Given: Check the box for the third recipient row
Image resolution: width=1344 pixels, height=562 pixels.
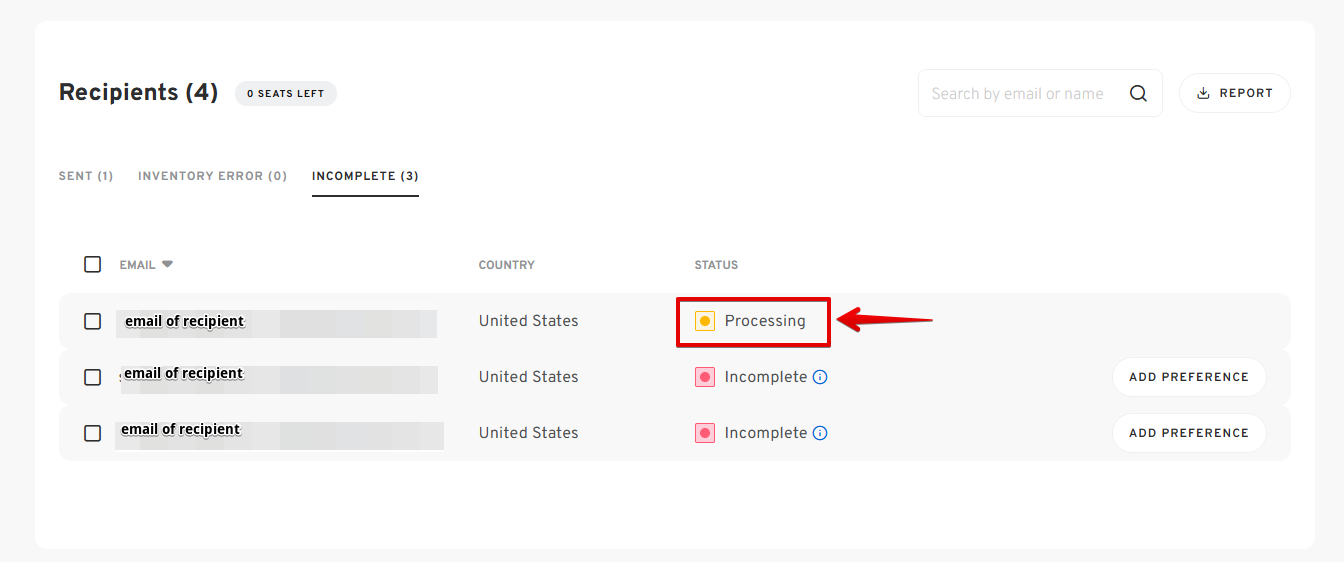Looking at the screenshot, I should [x=93, y=433].
